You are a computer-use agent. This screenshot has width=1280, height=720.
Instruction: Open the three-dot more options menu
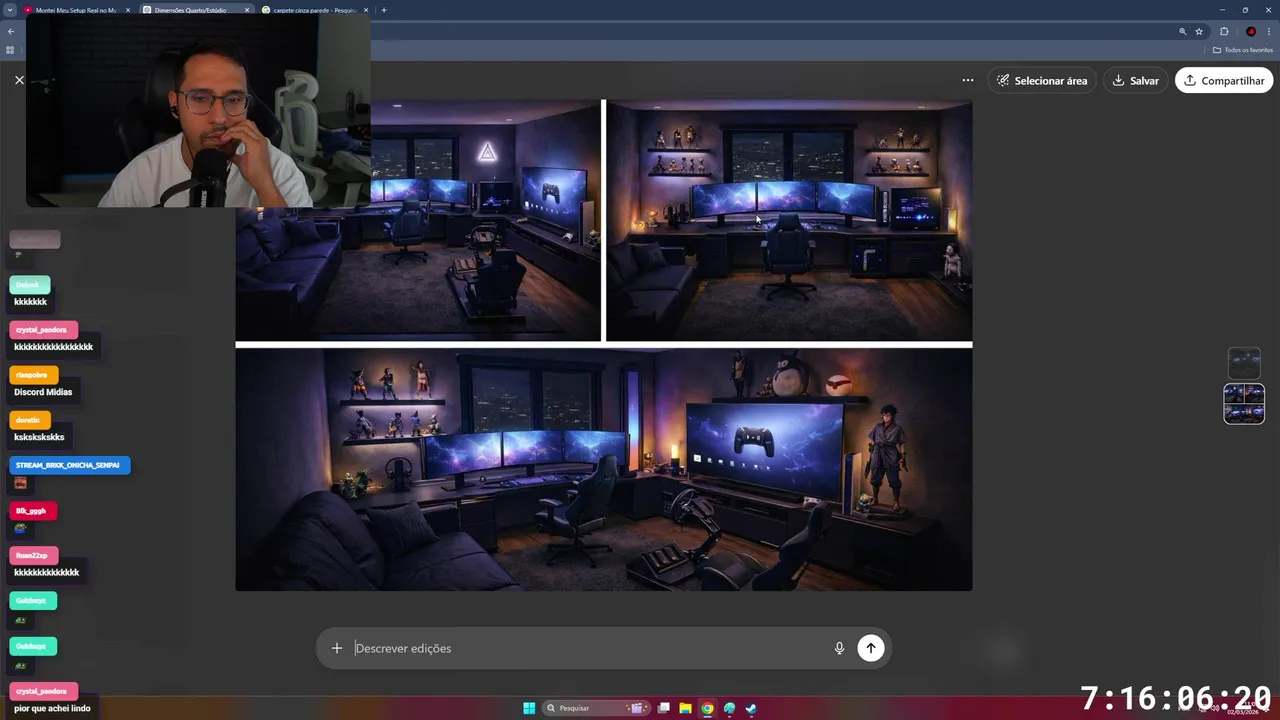point(967,80)
